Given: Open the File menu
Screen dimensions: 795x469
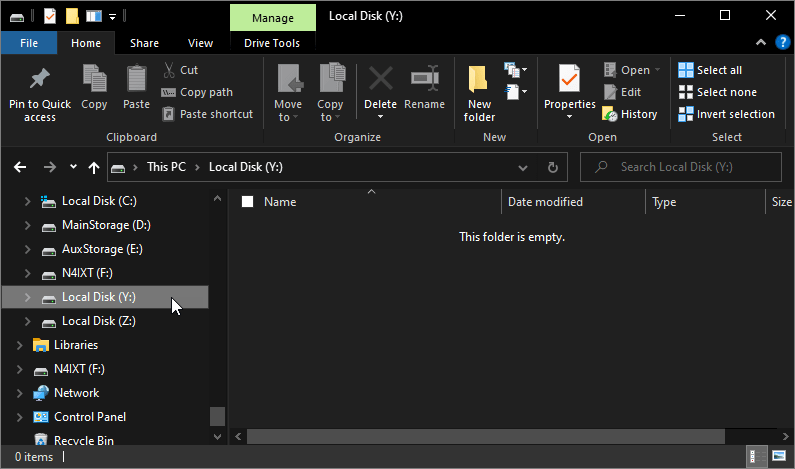Looking at the screenshot, I should coord(29,43).
